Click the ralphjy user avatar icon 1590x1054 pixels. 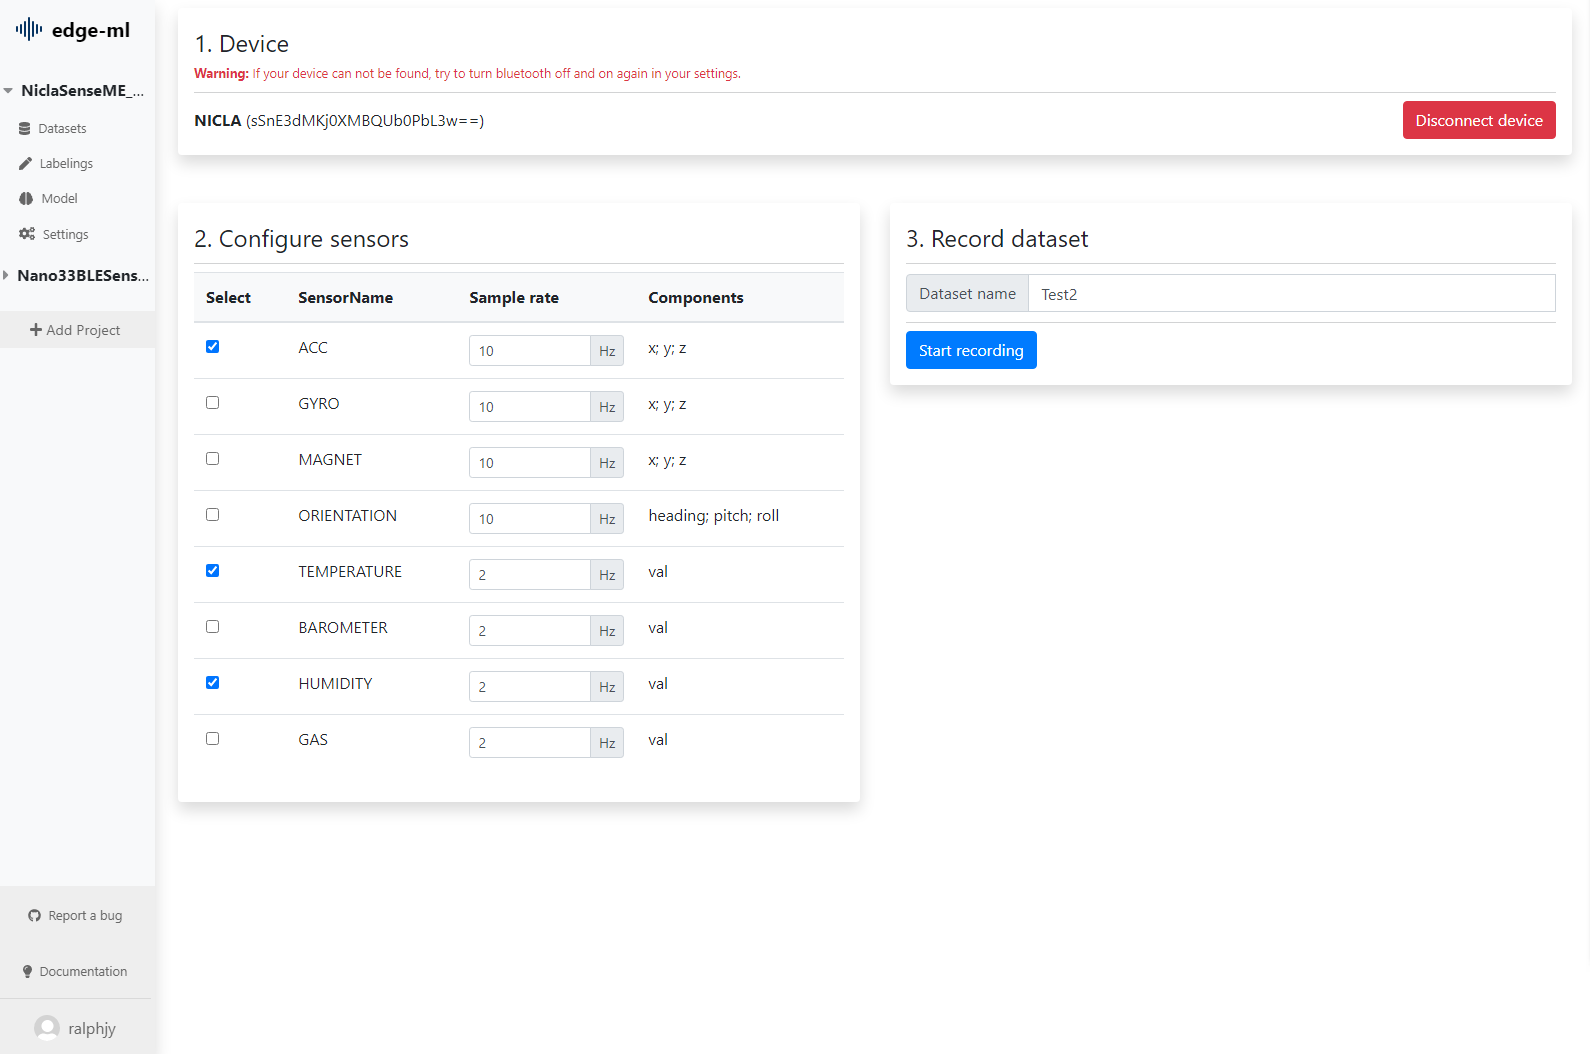pyautogui.click(x=47, y=1028)
